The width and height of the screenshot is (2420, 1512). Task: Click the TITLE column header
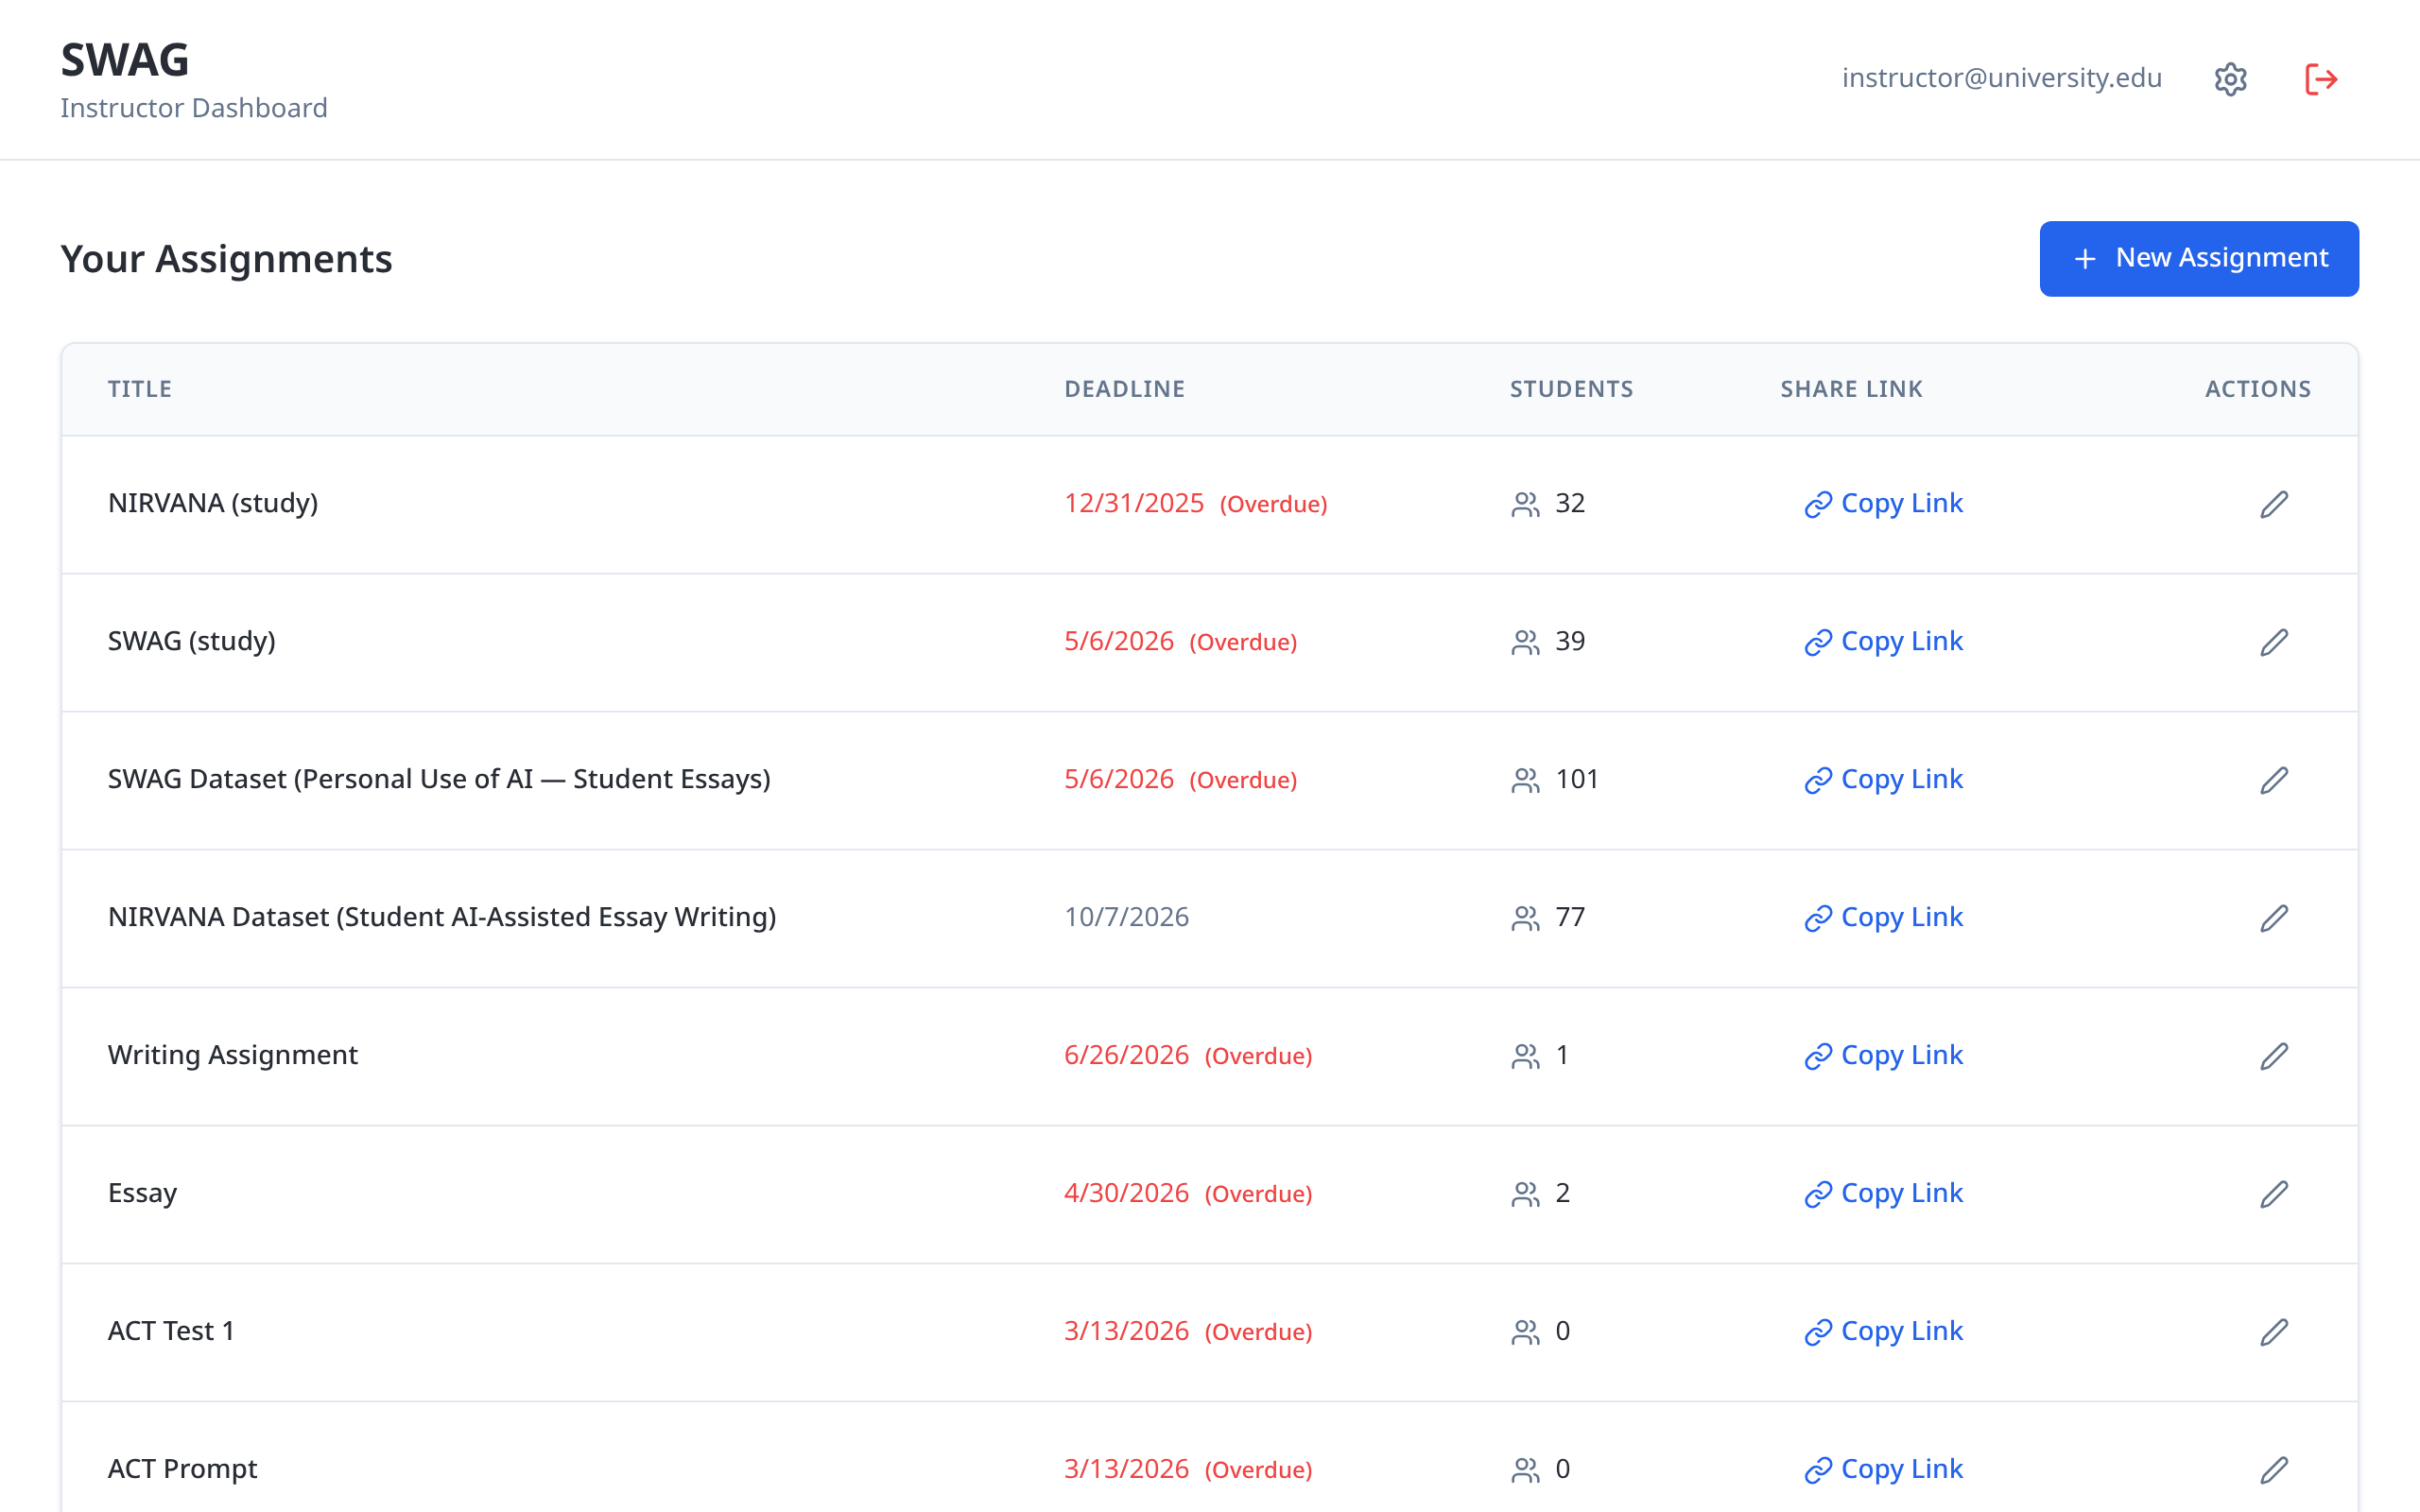(x=140, y=389)
